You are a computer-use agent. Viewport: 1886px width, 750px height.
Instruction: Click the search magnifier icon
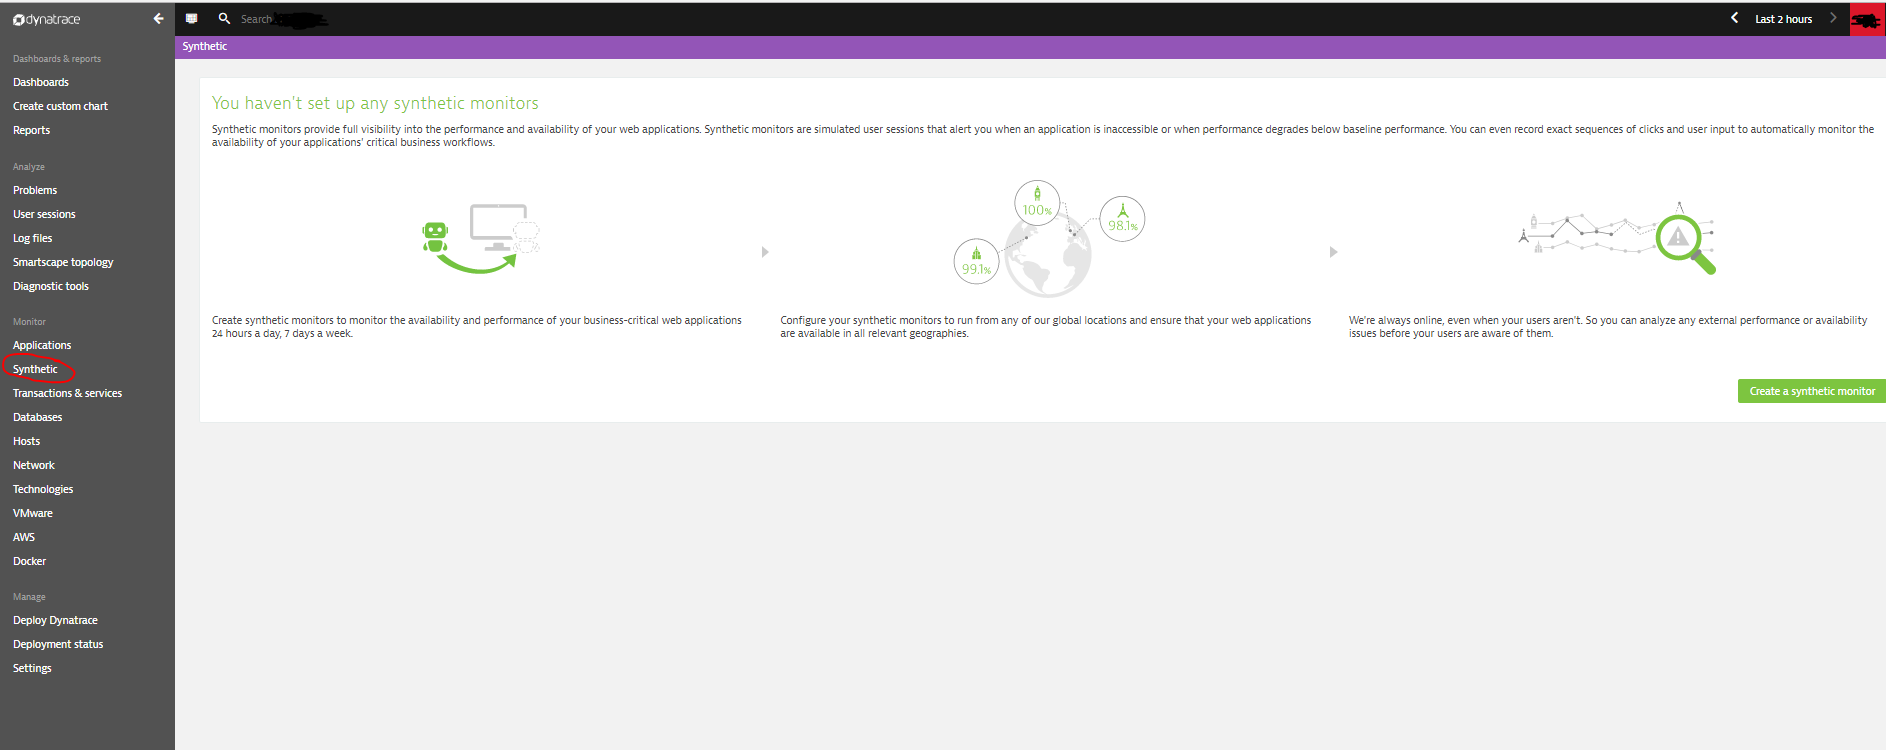(x=224, y=18)
